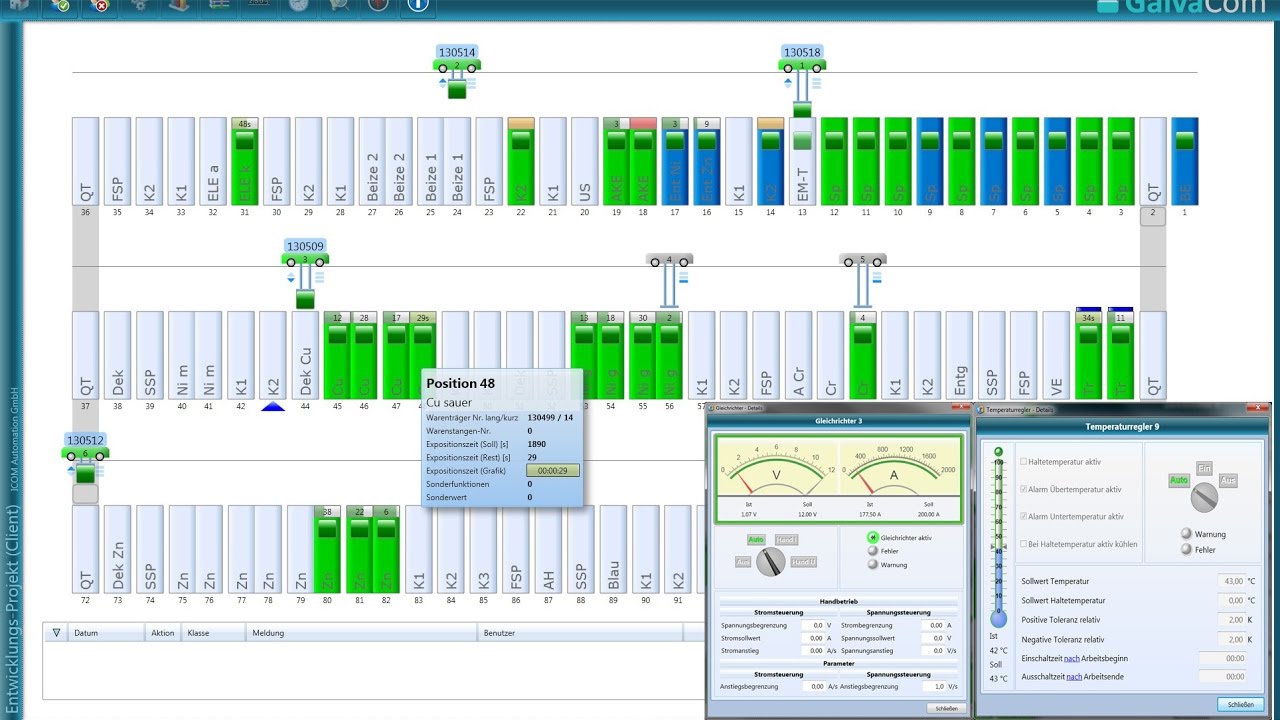Close Gleichrichter dialog with Schließen button
Screen dimensions: 1280x720
pyautogui.click(x=947, y=708)
